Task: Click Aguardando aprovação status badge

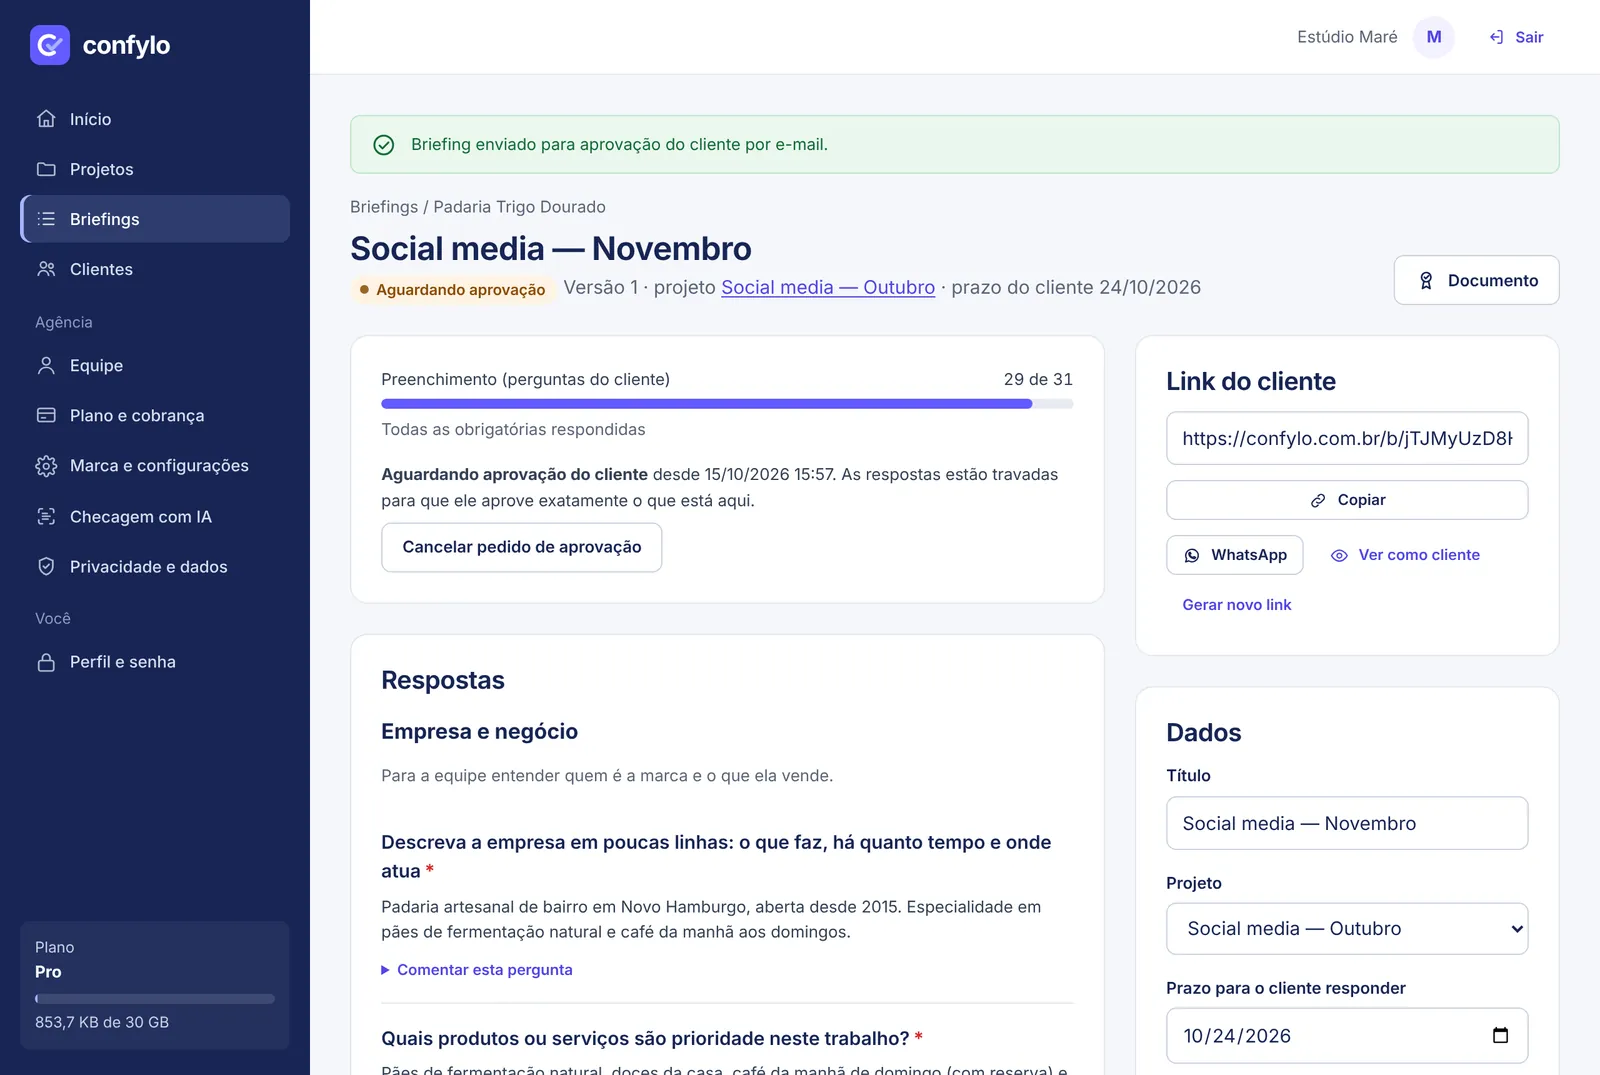Action: tap(452, 289)
